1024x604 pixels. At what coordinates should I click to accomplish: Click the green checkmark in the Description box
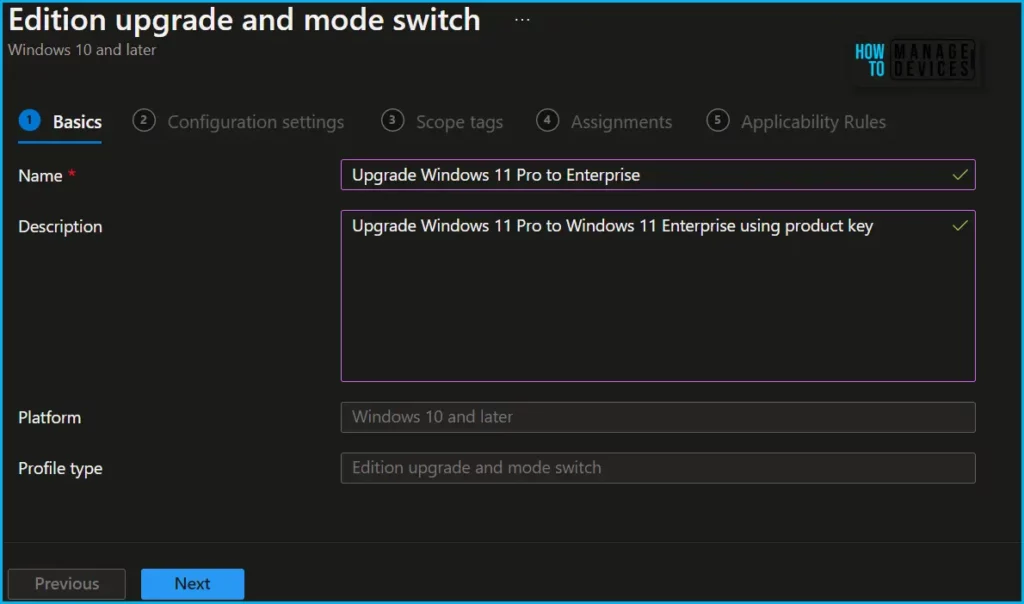[960, 226]
